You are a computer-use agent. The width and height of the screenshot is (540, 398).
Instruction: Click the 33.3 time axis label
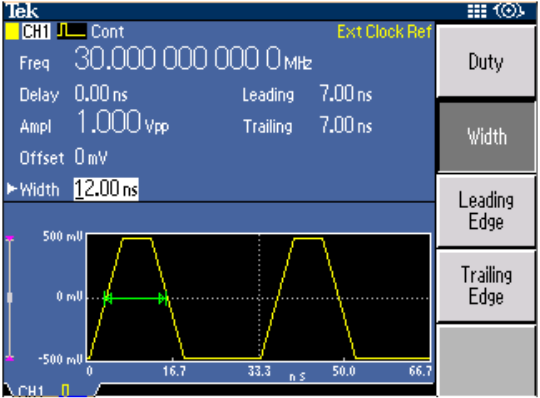click(259, 371)
